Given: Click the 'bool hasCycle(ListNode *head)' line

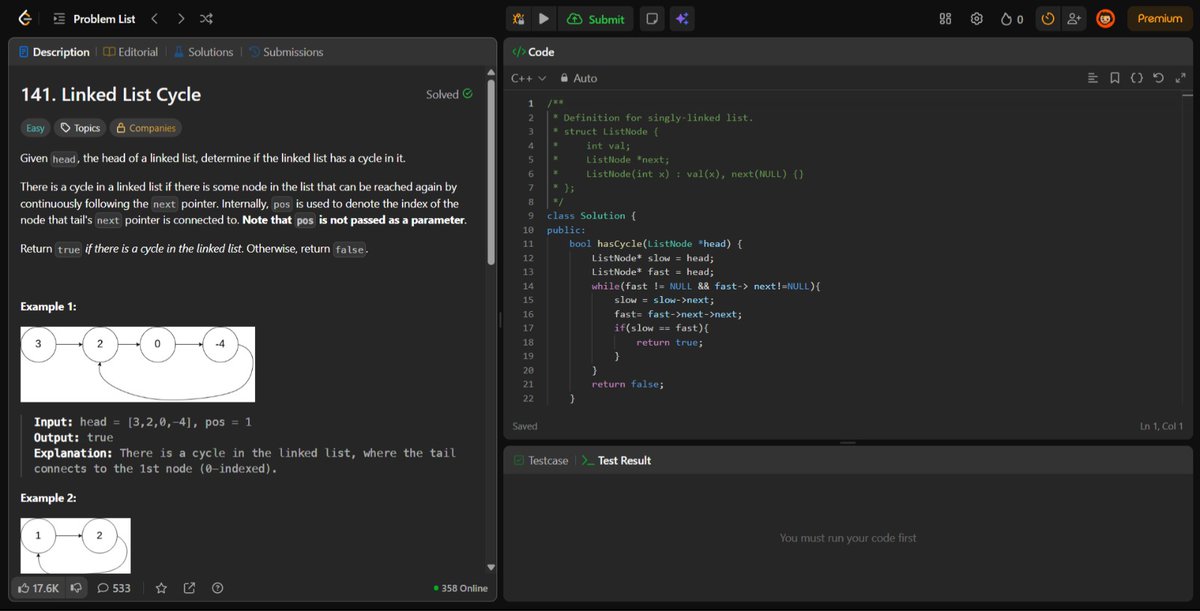Looking at the screenshot, I should pyautogui.click(x=655, y=244).
